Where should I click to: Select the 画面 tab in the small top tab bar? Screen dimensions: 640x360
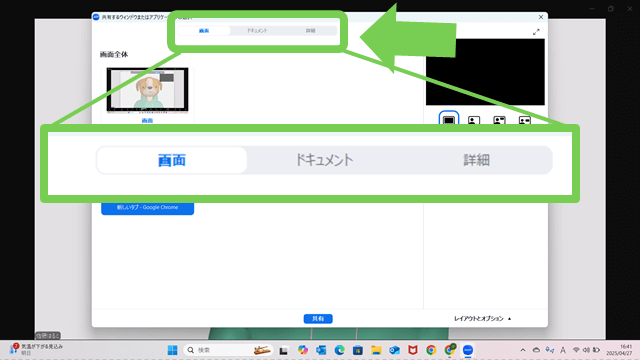[x=204, y=31]
